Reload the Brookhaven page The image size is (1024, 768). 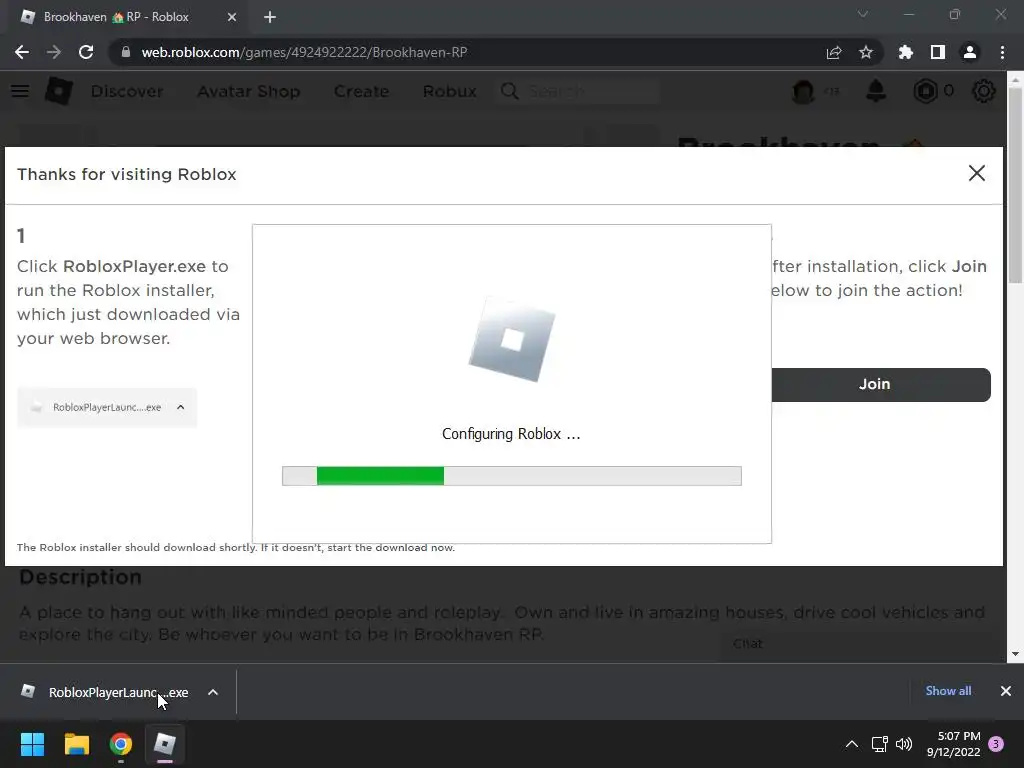[x=86, y=52]
